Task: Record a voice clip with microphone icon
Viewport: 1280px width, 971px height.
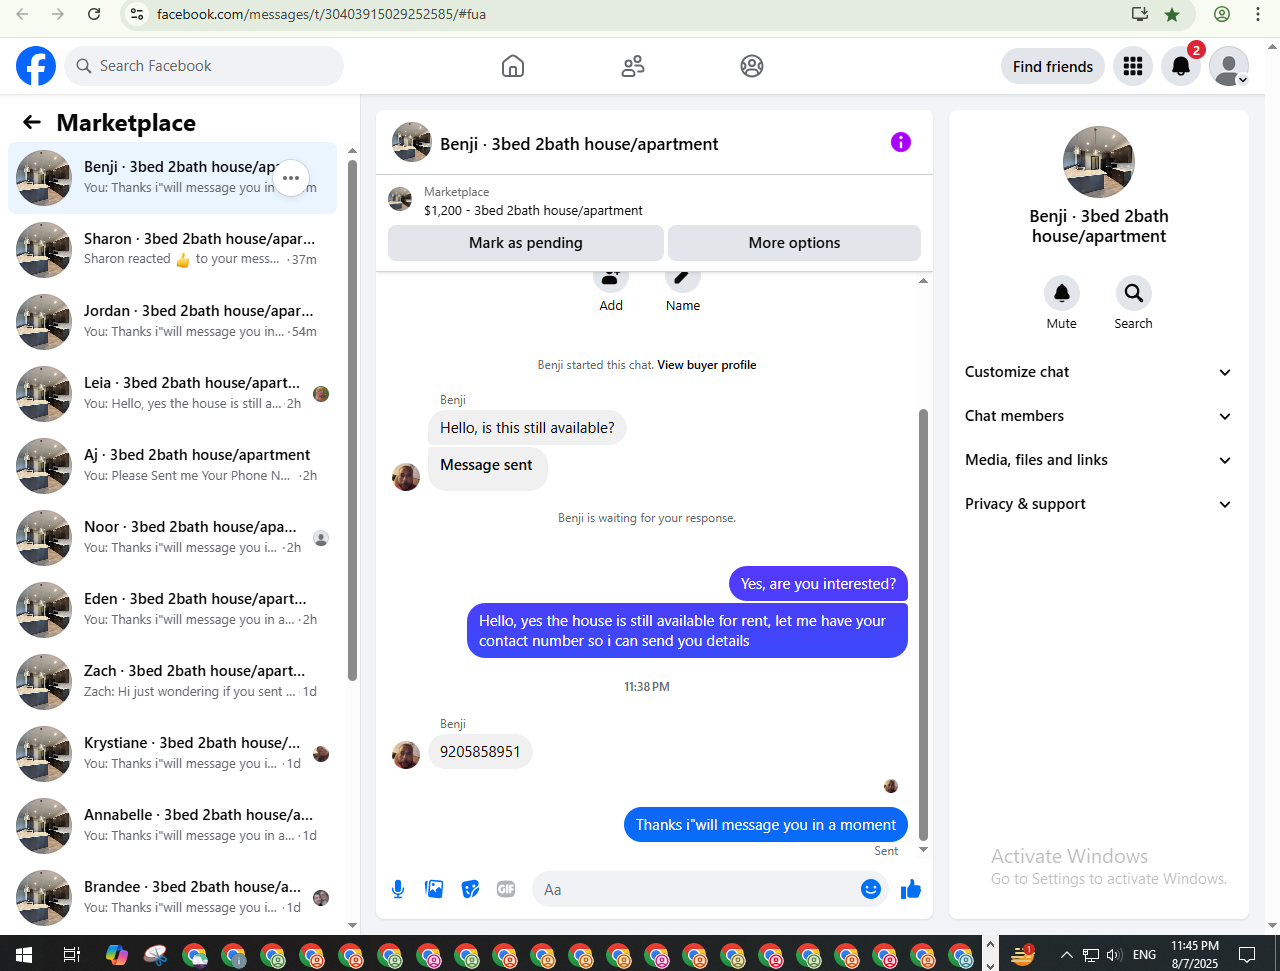Action: point(398,889)
